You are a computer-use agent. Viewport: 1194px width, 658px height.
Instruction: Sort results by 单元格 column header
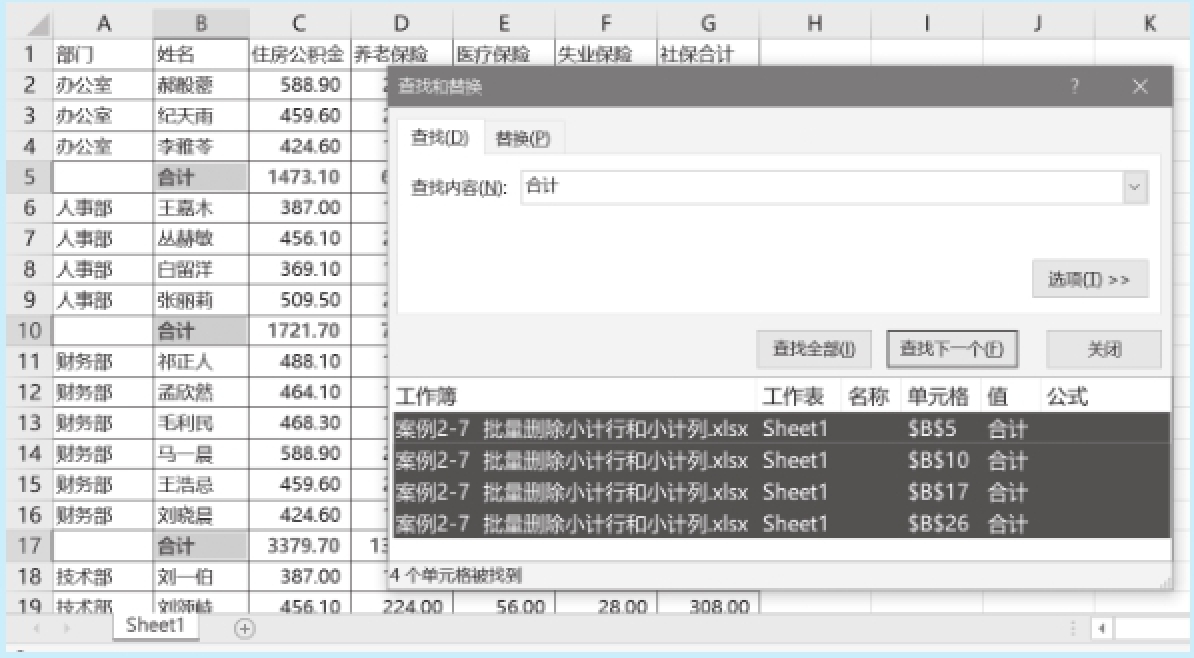click(938, 397)
